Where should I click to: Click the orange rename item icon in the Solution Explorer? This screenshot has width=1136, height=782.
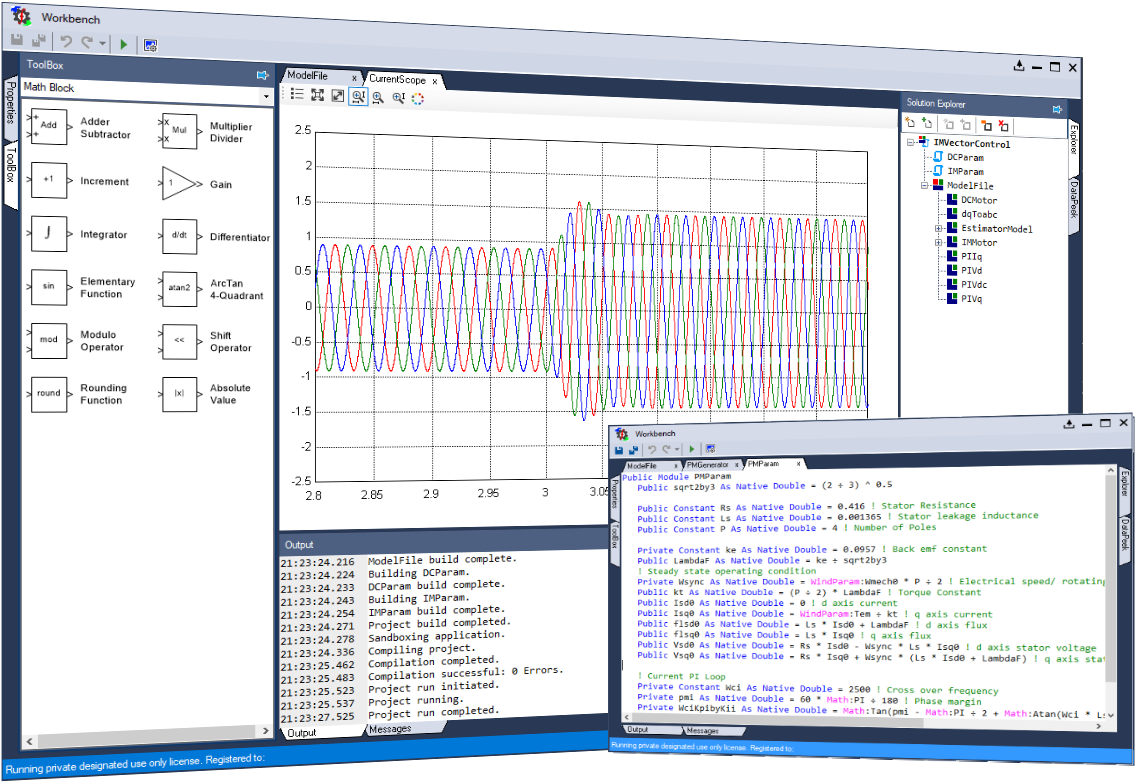coord(986,125)
